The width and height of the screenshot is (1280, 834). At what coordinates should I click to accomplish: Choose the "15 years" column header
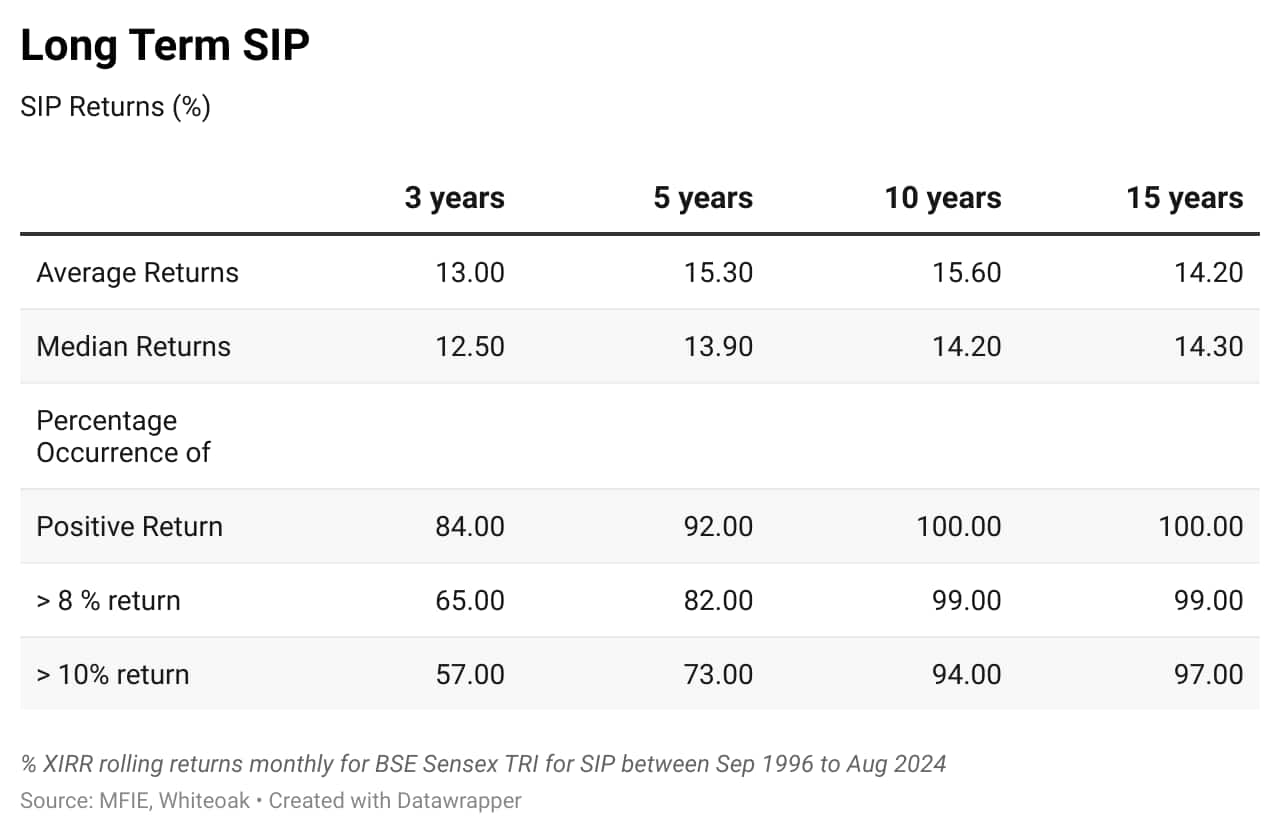pyautogui.click(x=1185, y=198)
